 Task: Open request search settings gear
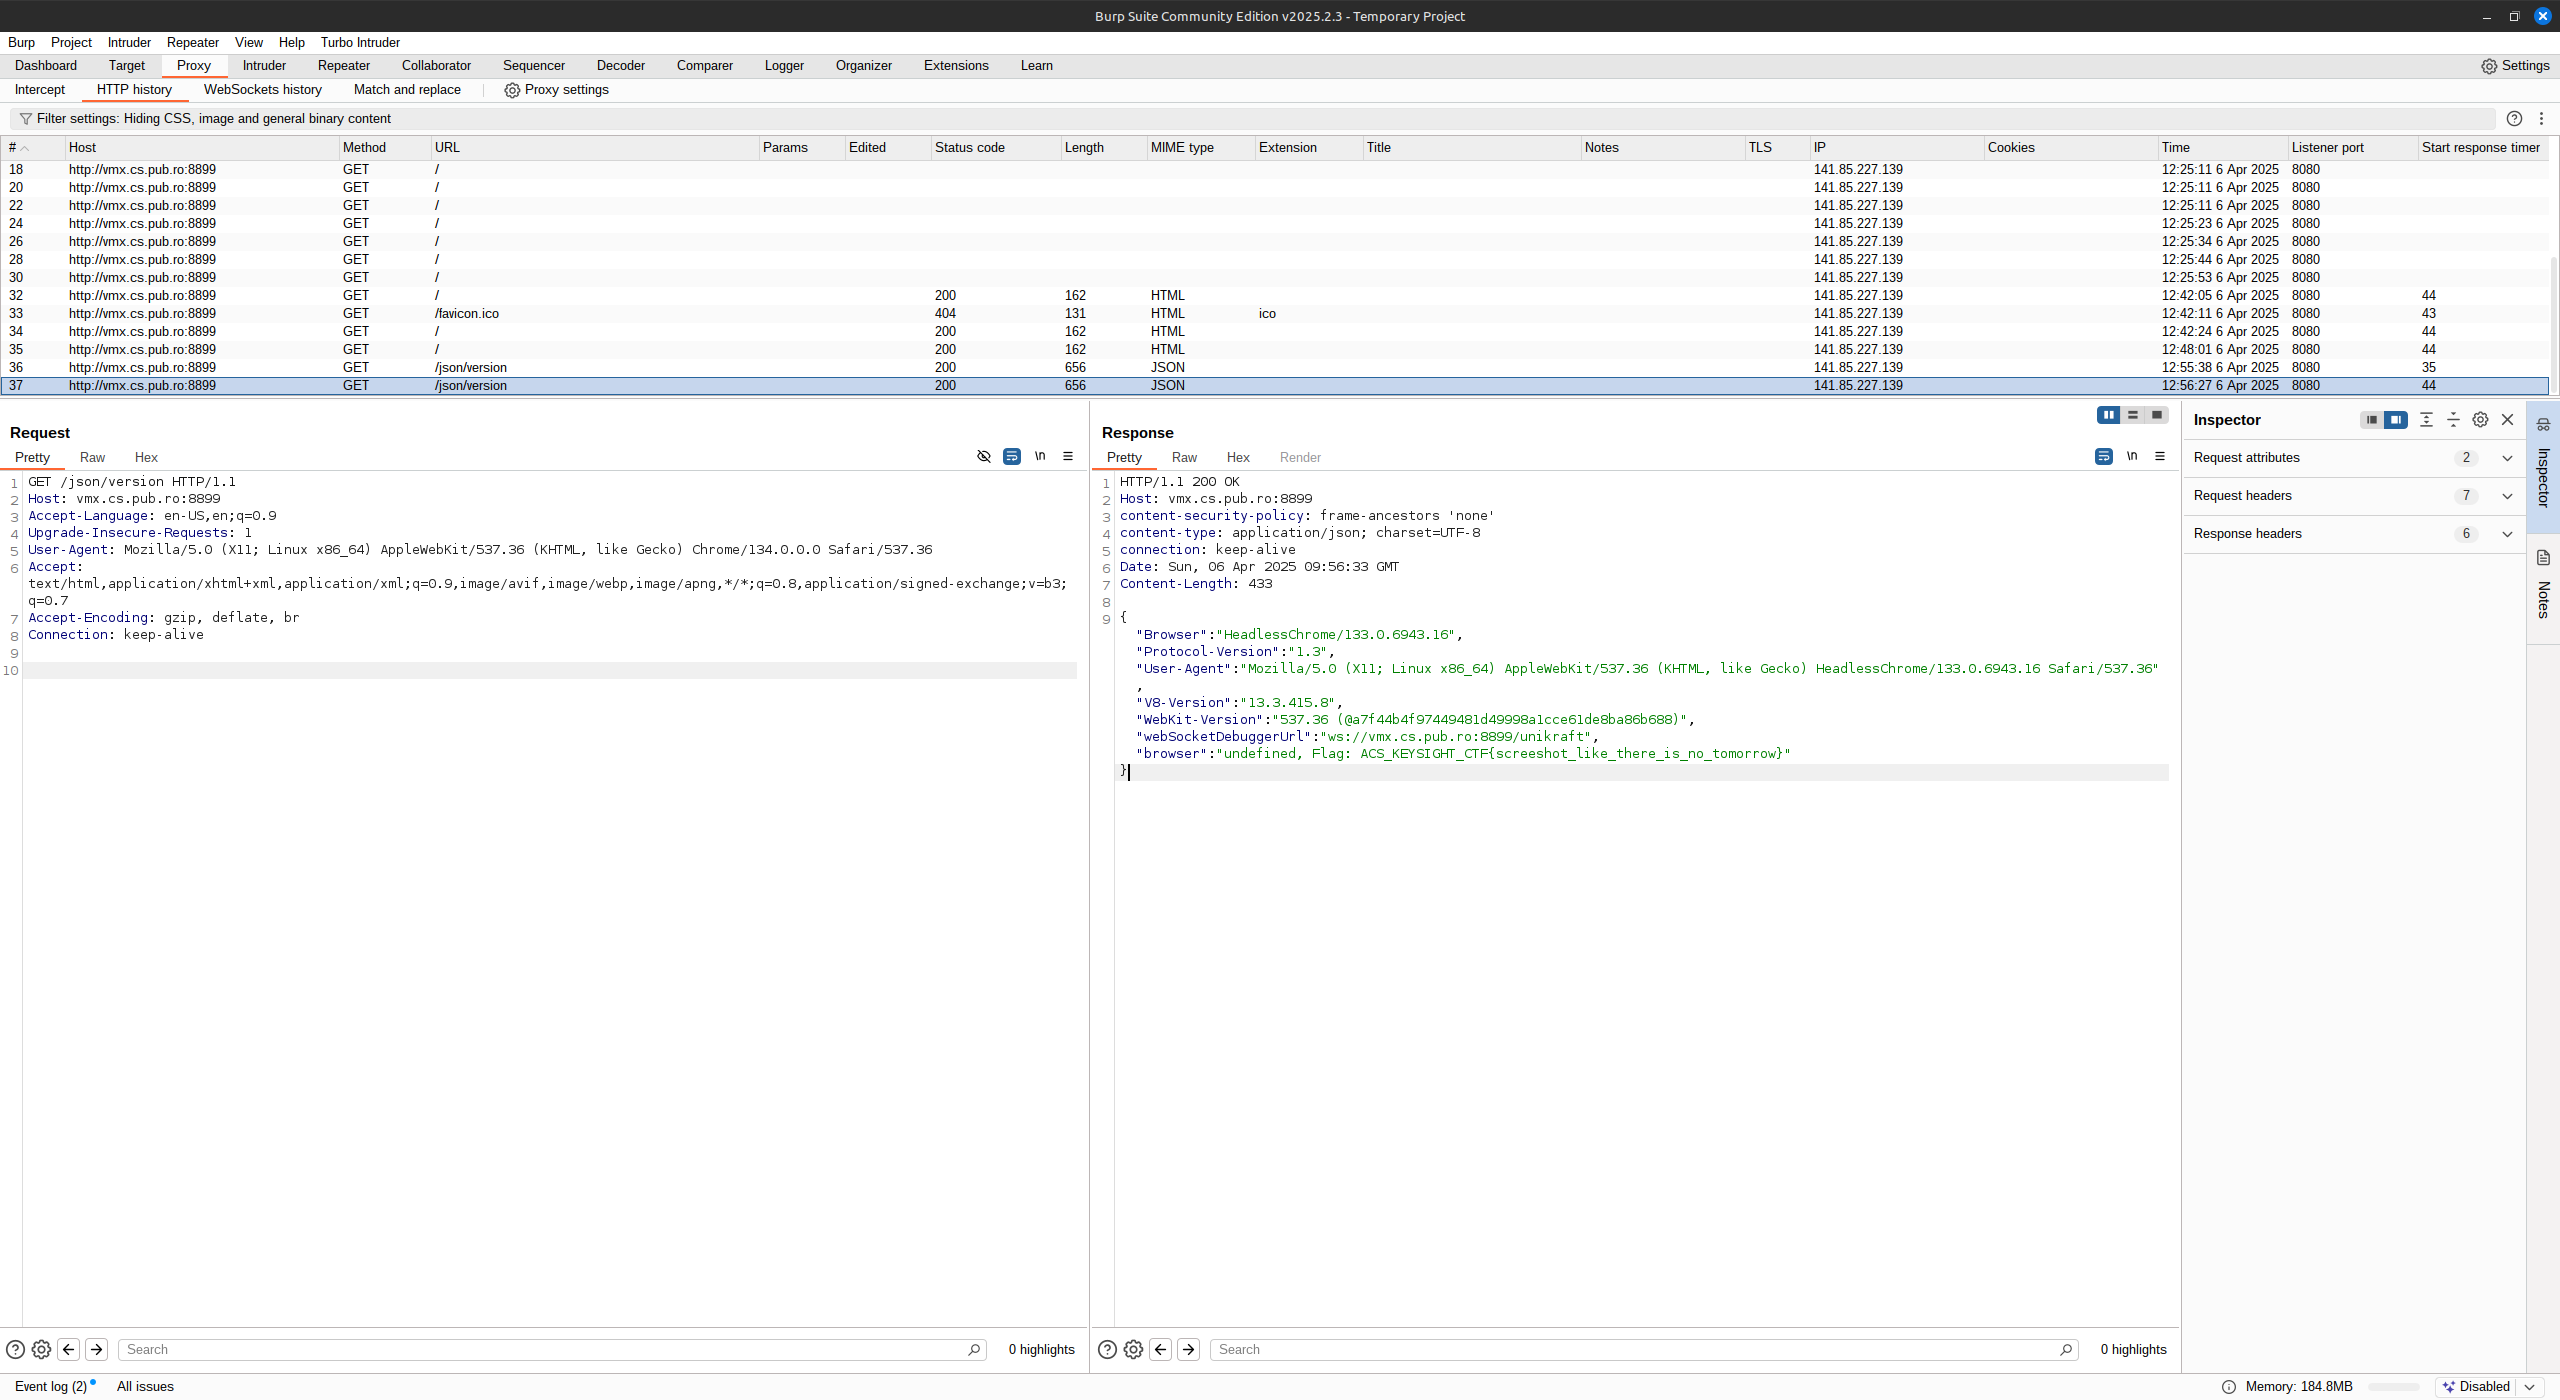pos(41,1350)
